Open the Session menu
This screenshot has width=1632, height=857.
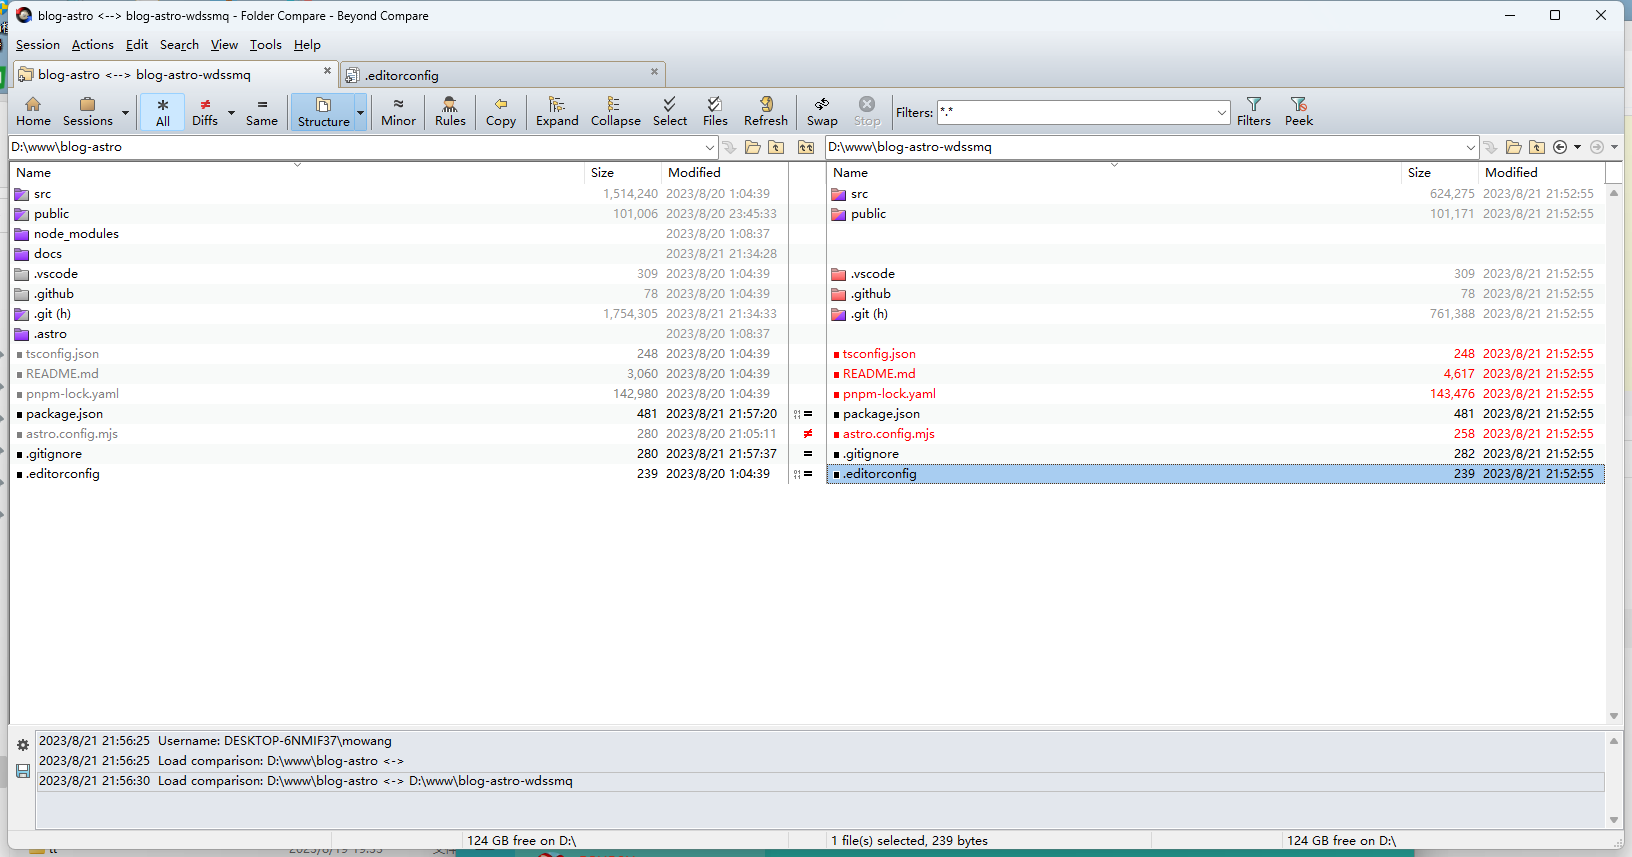[x=37, y=45]
